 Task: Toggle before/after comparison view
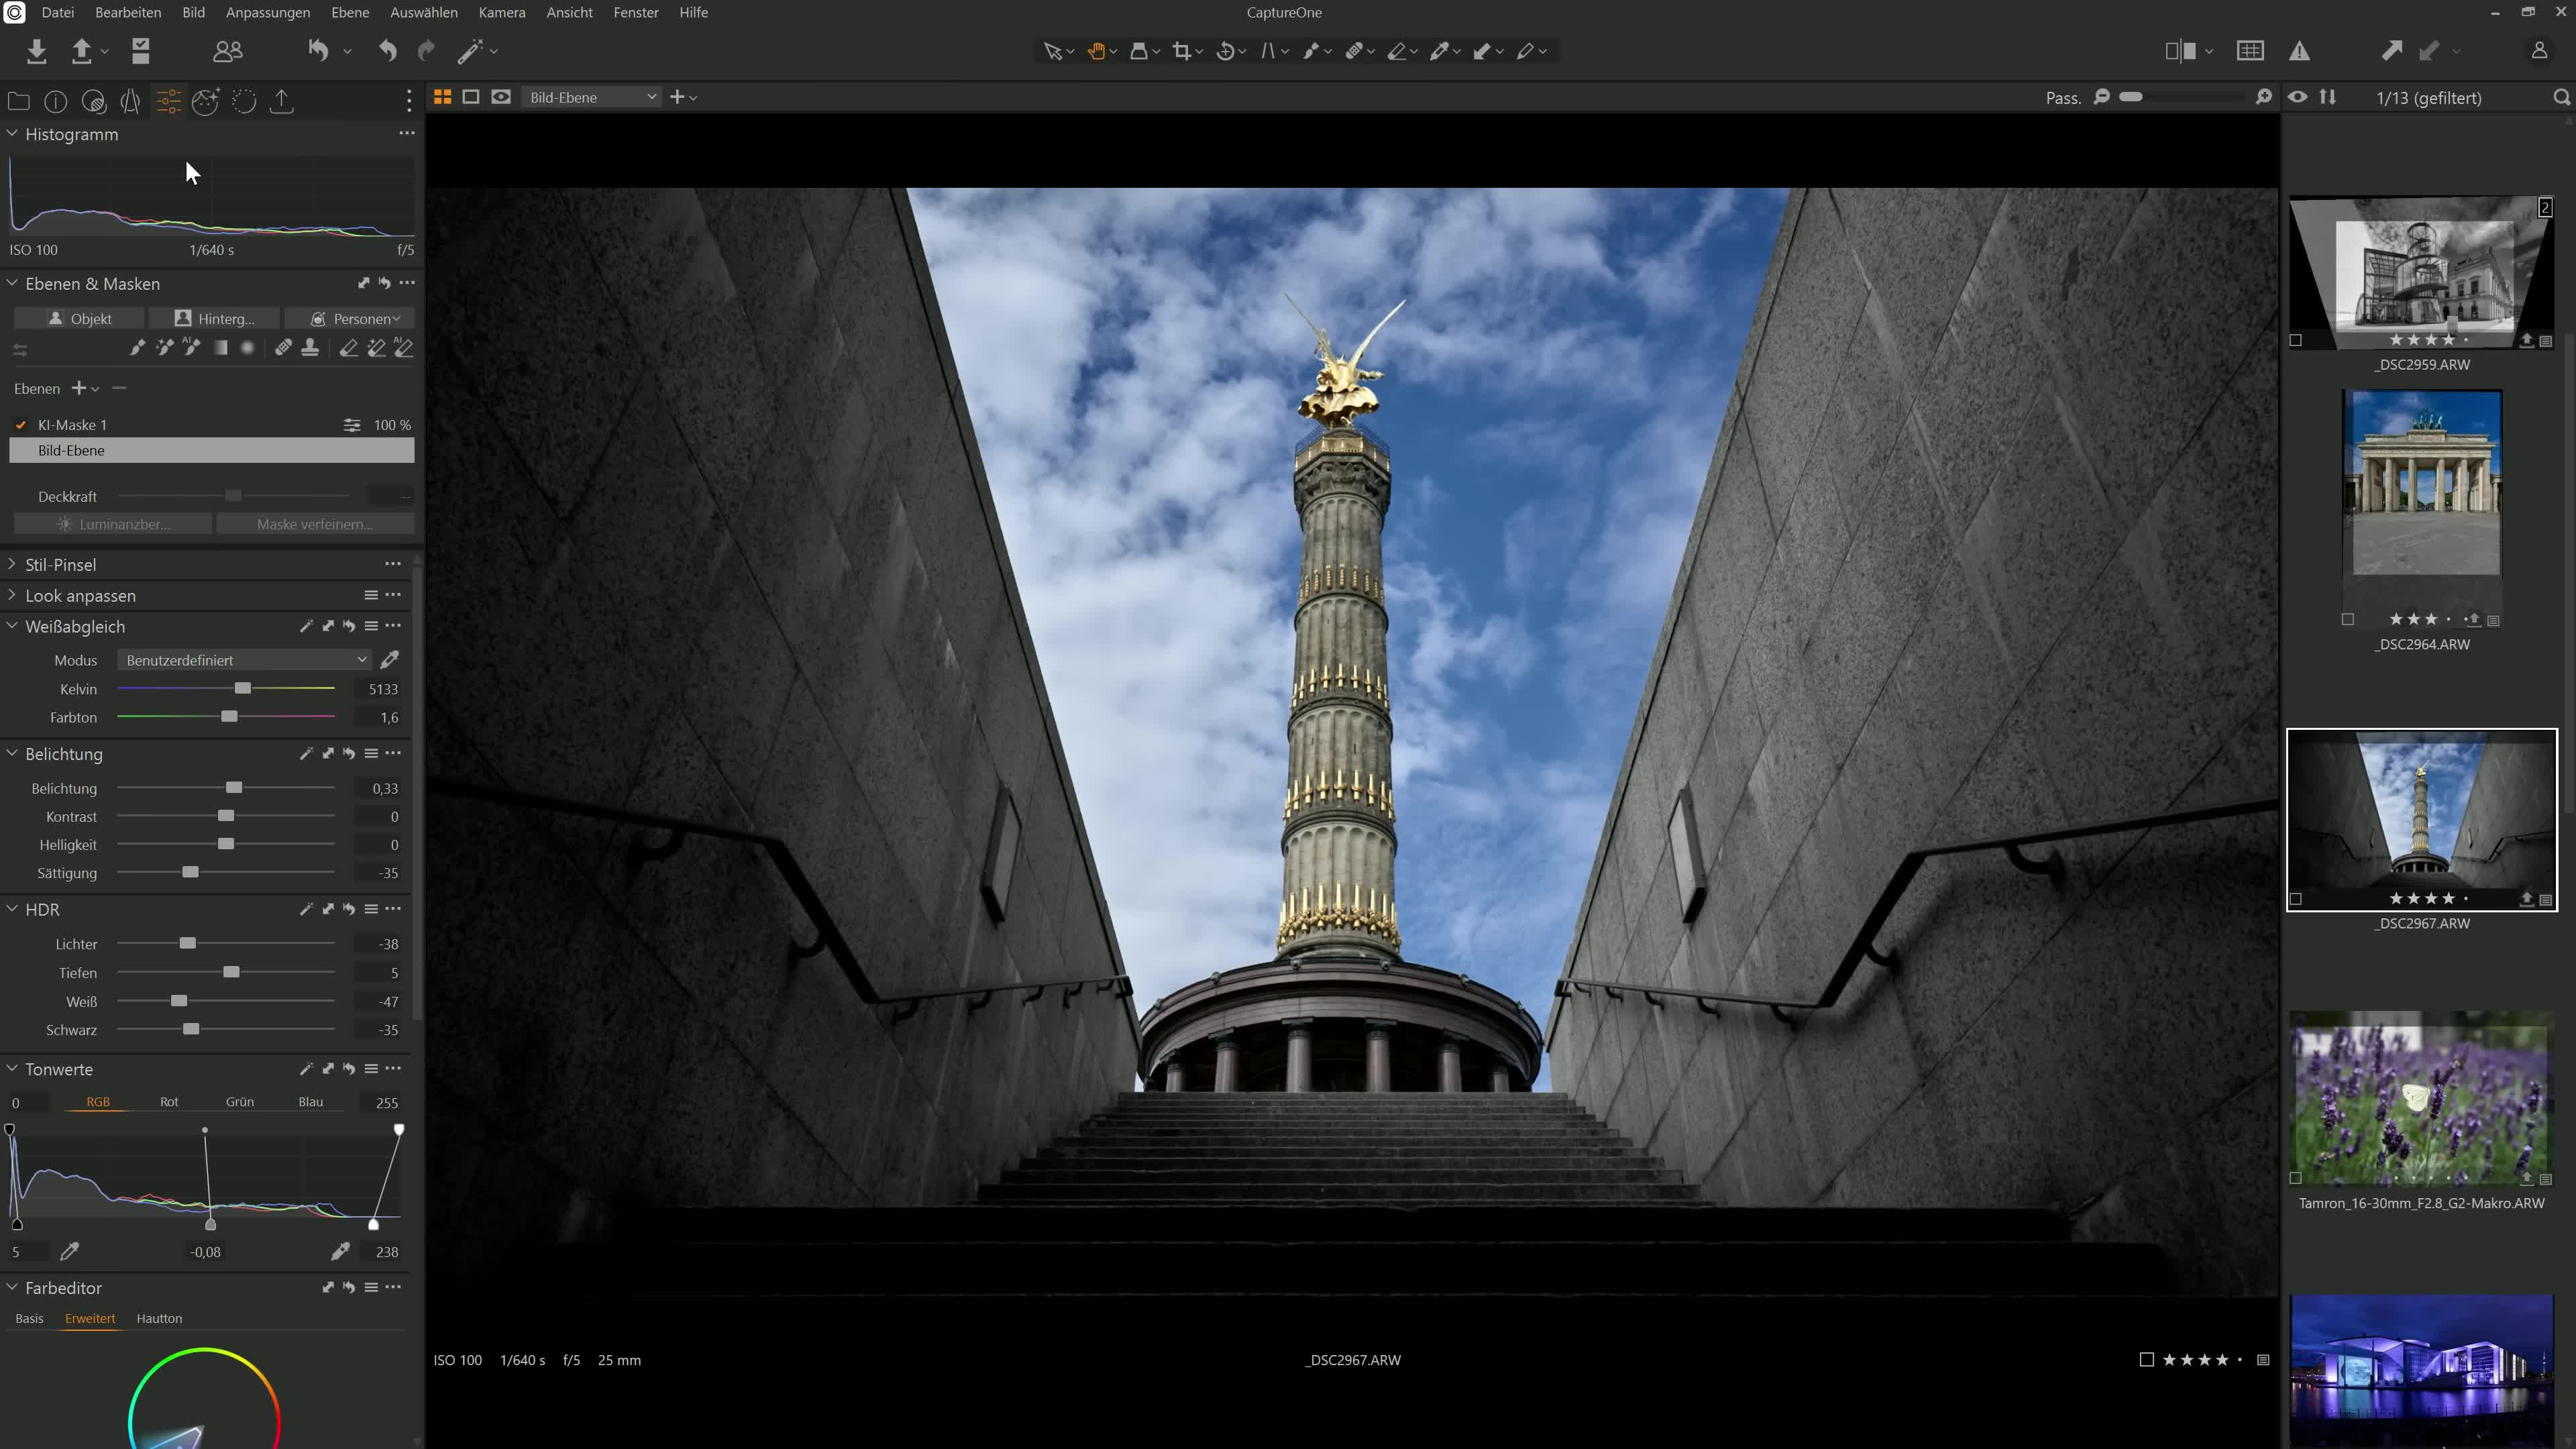2180,51
